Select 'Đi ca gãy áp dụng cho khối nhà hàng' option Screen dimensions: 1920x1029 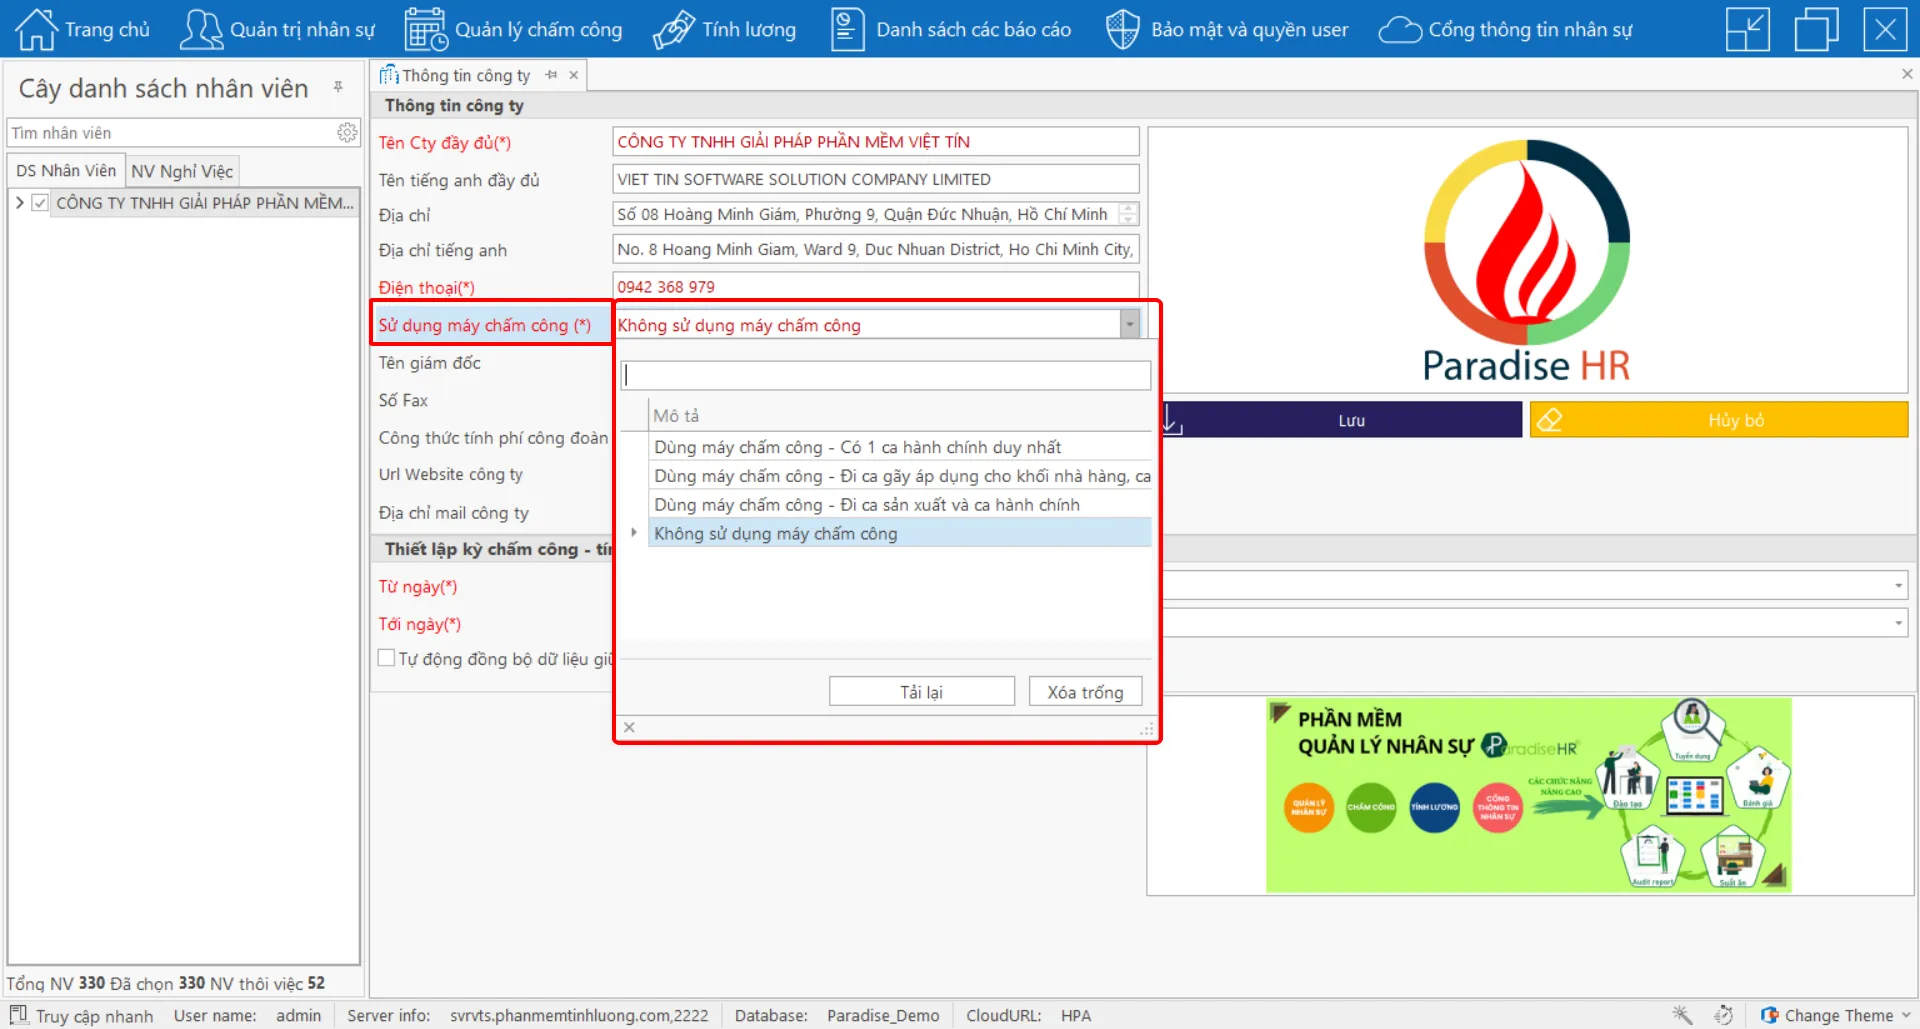click(900, 476)
